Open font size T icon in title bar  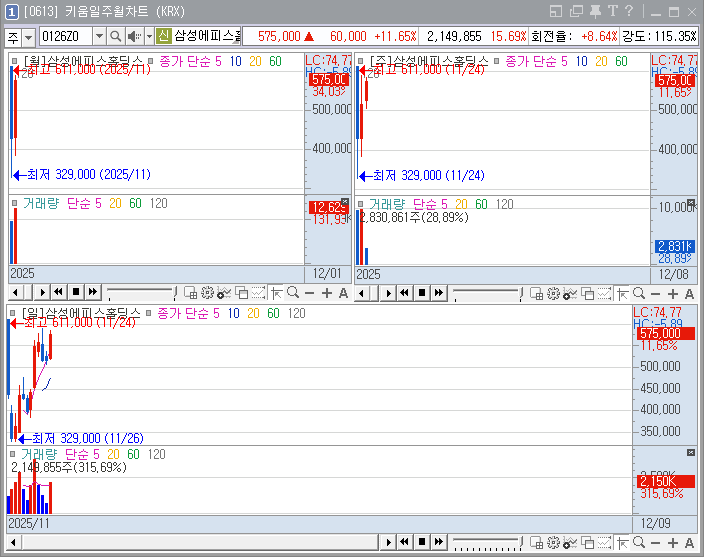tap(612, 11)
